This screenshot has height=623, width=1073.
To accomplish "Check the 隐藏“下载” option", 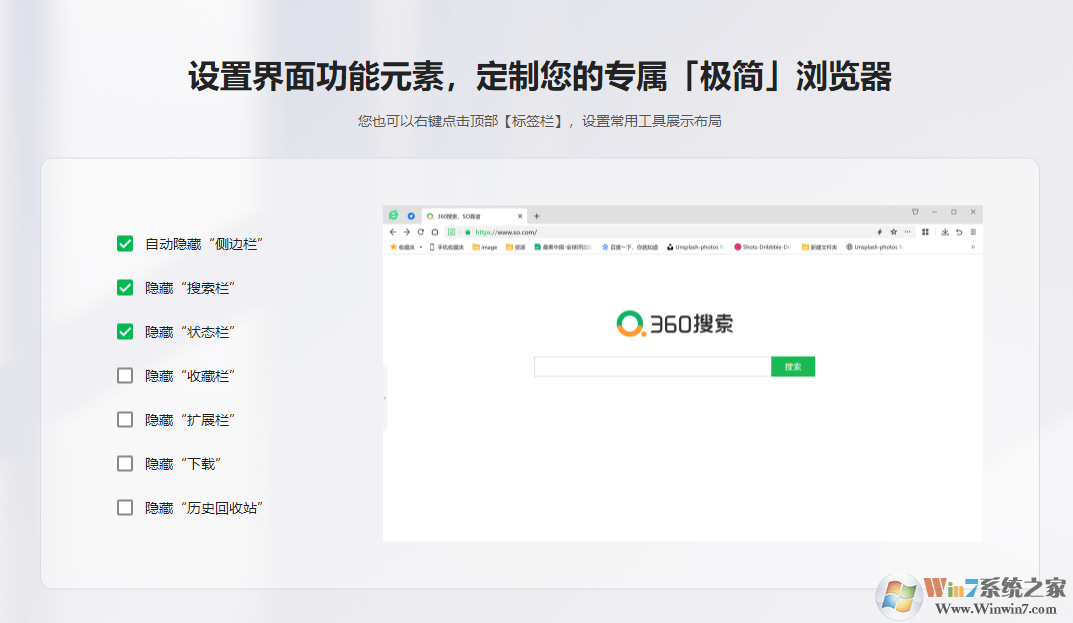I will 125,463.
